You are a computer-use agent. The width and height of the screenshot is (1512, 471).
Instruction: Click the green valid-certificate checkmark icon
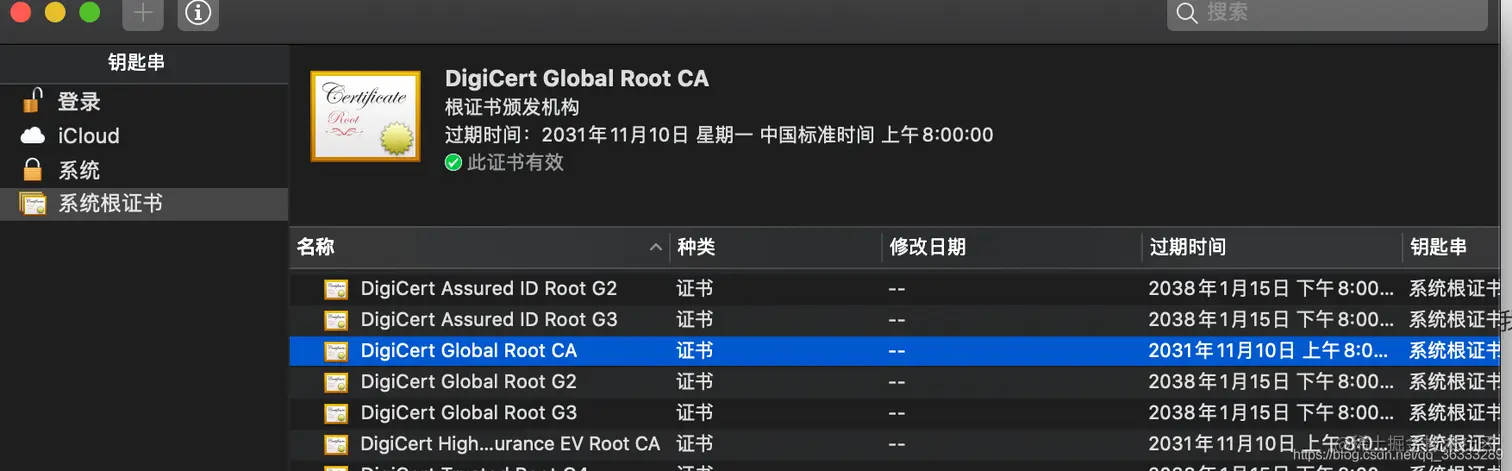pos(453,162)
